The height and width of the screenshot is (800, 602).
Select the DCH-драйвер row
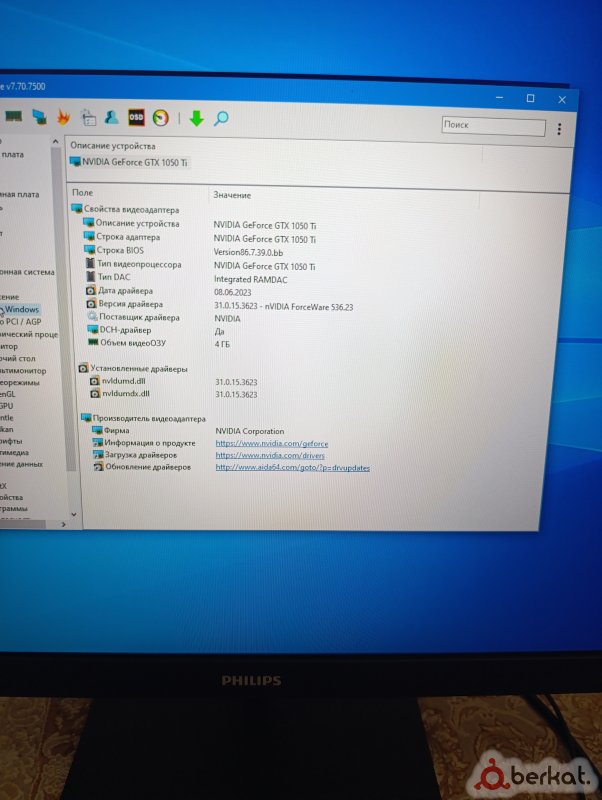125,330
